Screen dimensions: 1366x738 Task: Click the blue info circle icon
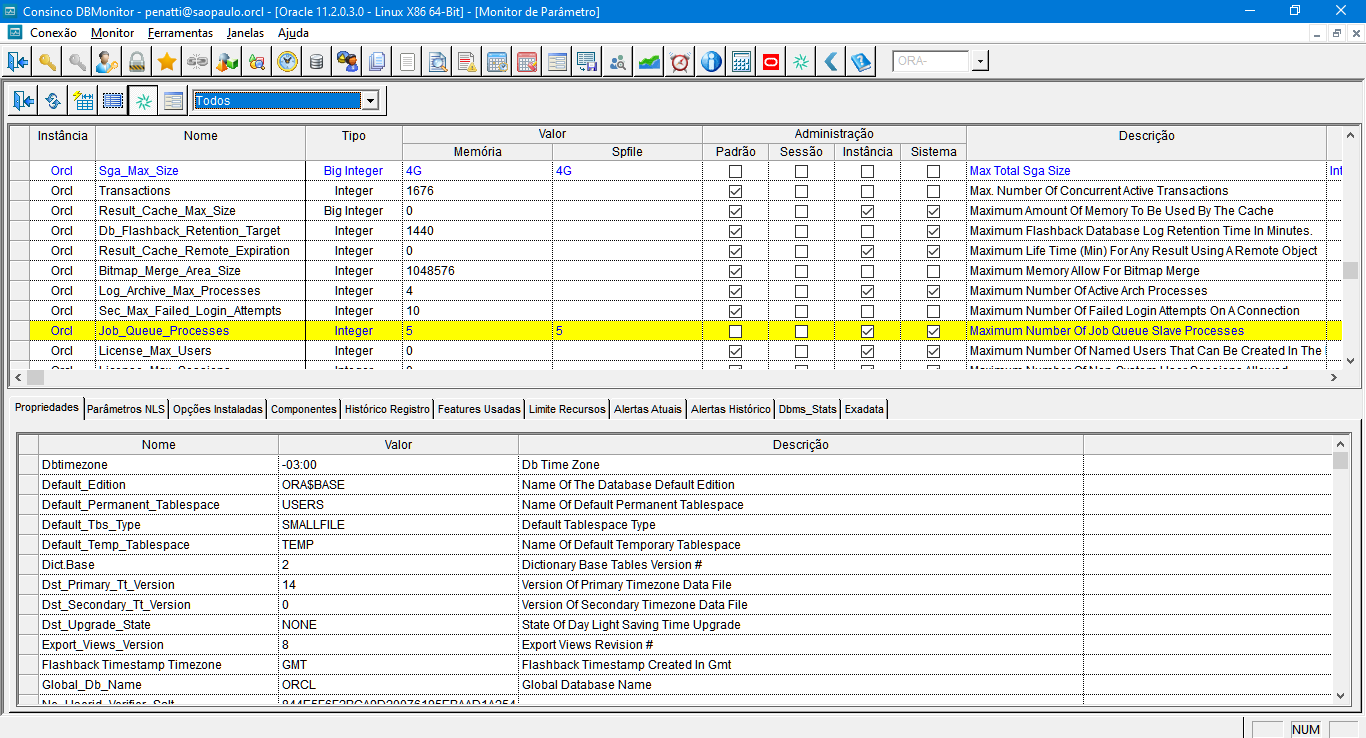pos(711,62)
